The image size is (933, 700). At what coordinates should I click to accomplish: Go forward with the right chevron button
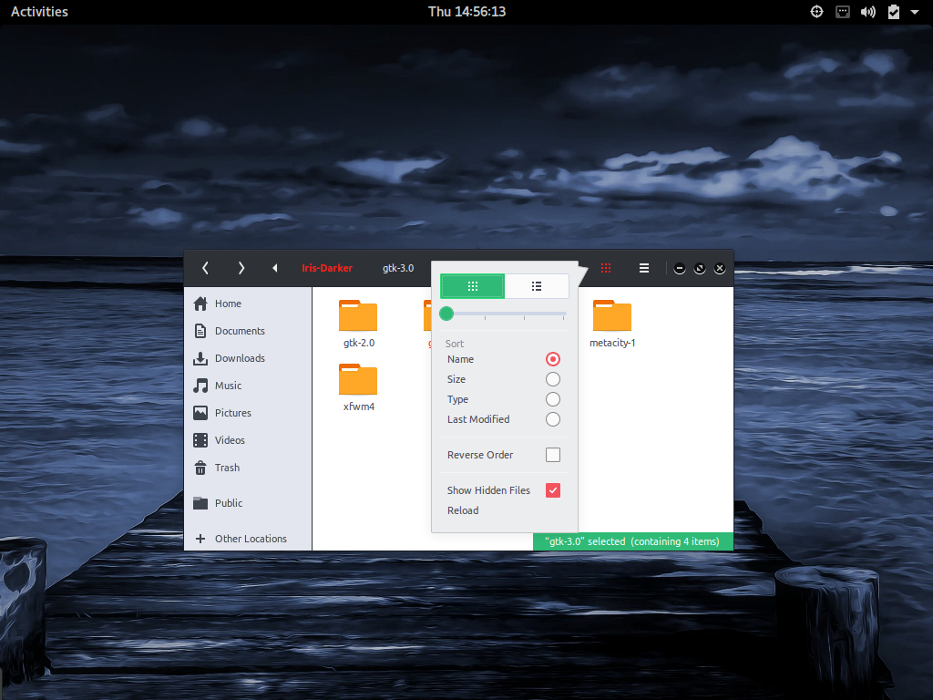tap(241, 268)
